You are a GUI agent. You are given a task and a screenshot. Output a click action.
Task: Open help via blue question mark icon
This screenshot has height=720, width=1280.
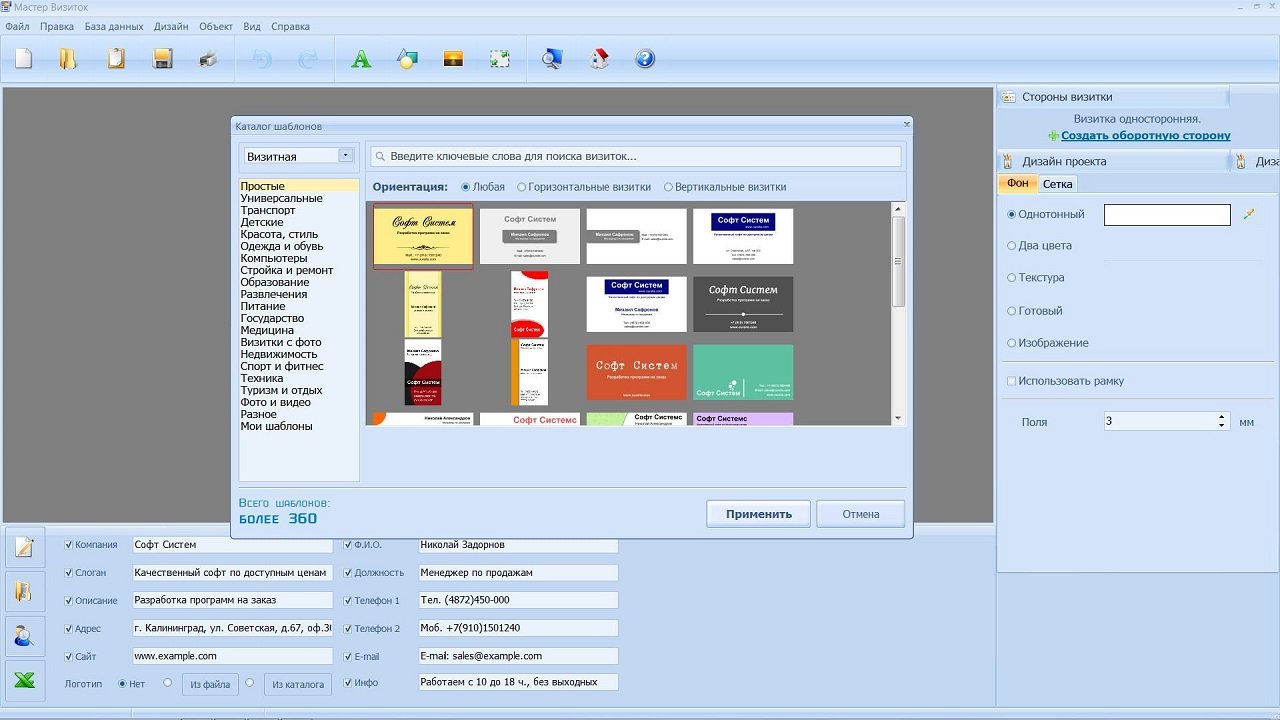pyautogui.click(x=645, y=59)
